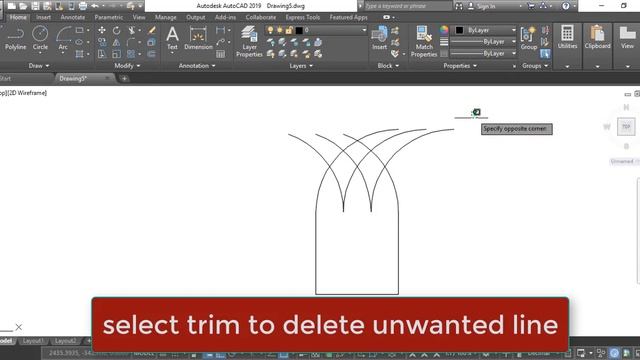Screen dimensions: 640x360
Task: Click the TOP face of the ViewCube
Action: tap(626, 127)
